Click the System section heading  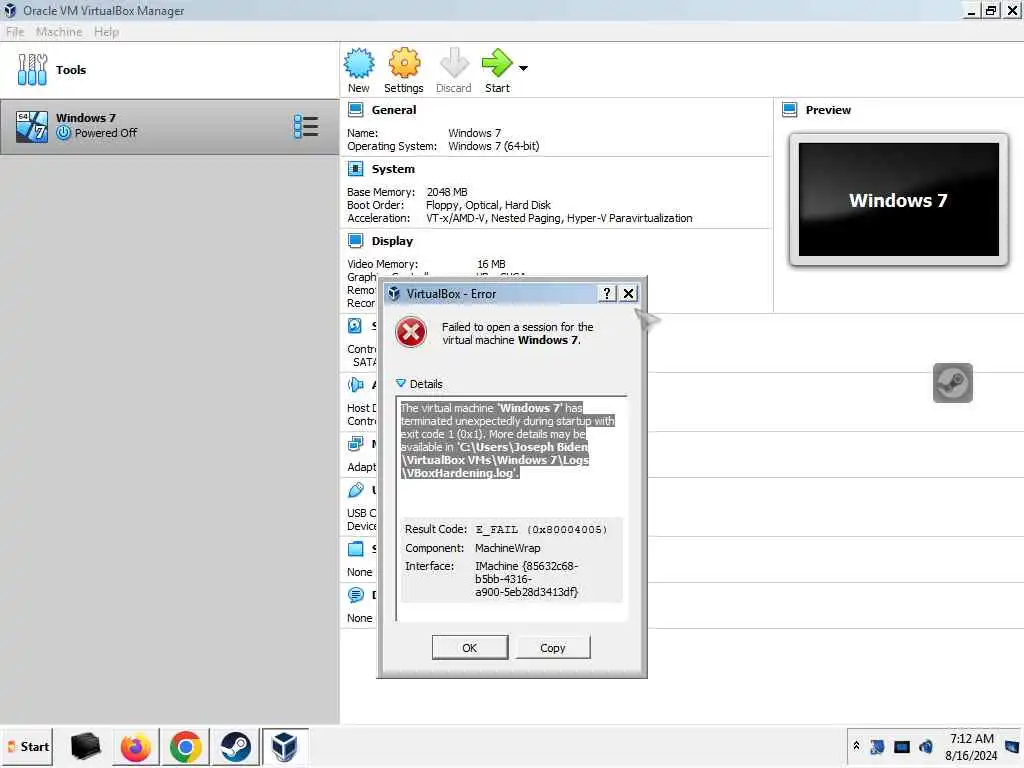click(x=393, y=169)
